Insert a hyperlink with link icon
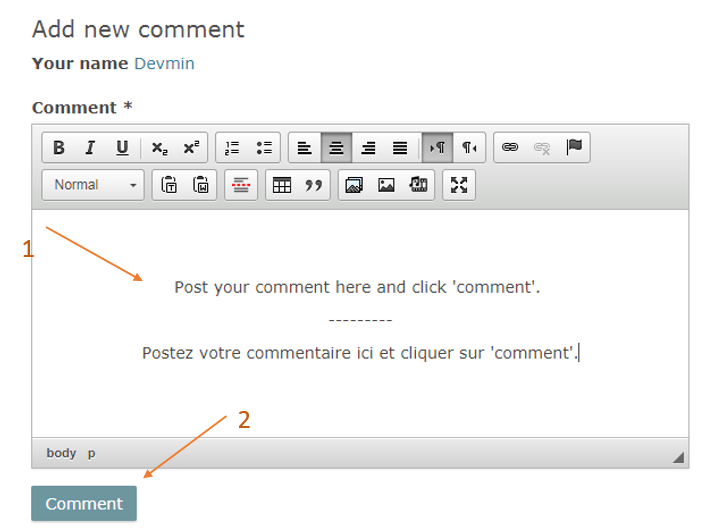The image size is (711, 532). [510, 148]
